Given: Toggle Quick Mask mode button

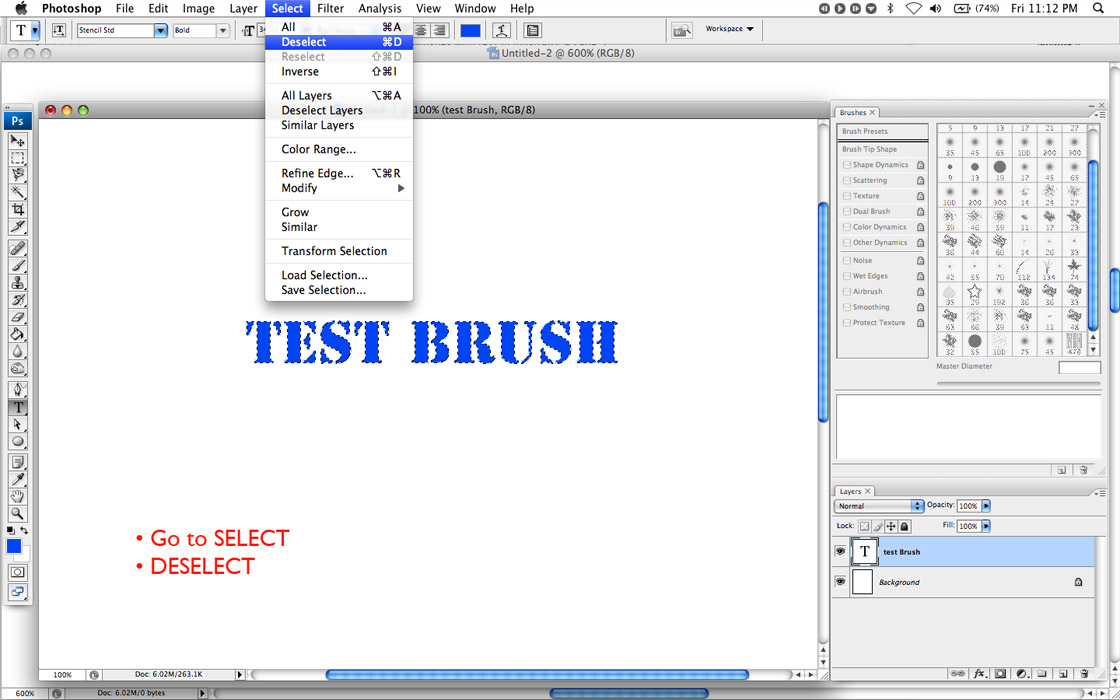Looking at the screenshot, I should (x=18, y=572).
